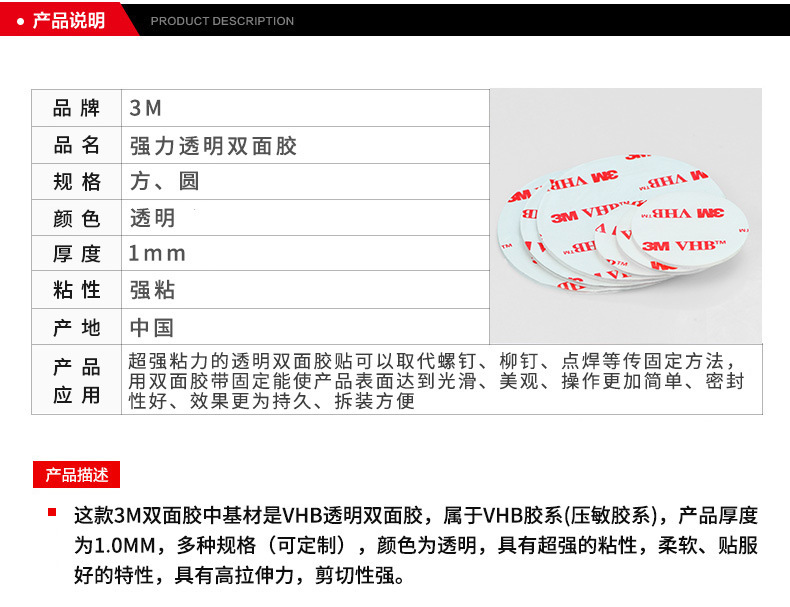790x607 pixels.
Task: Click the 品名 row label
Action: click(77, 145)
